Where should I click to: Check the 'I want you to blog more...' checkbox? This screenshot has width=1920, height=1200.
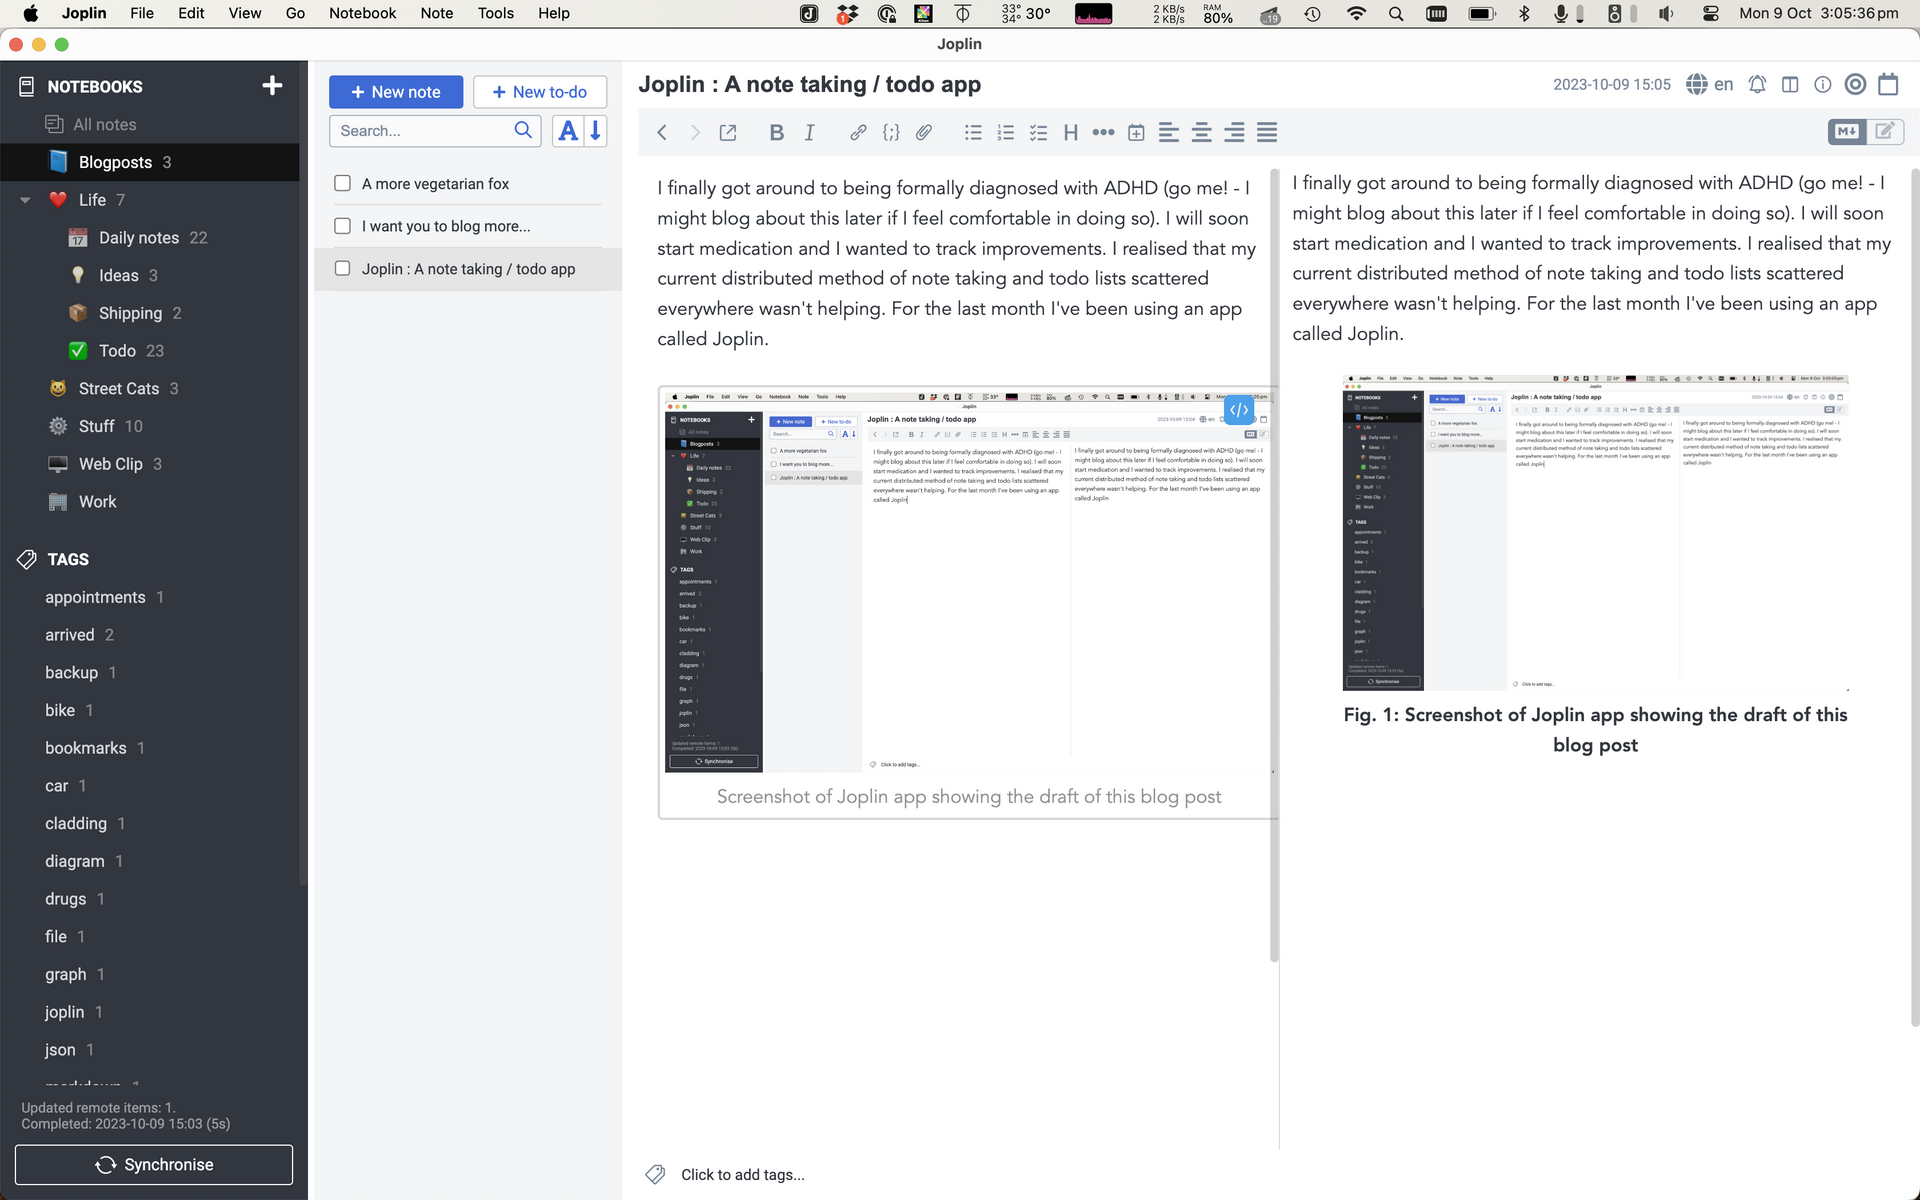pyautogui.click(x=343, y=225)
